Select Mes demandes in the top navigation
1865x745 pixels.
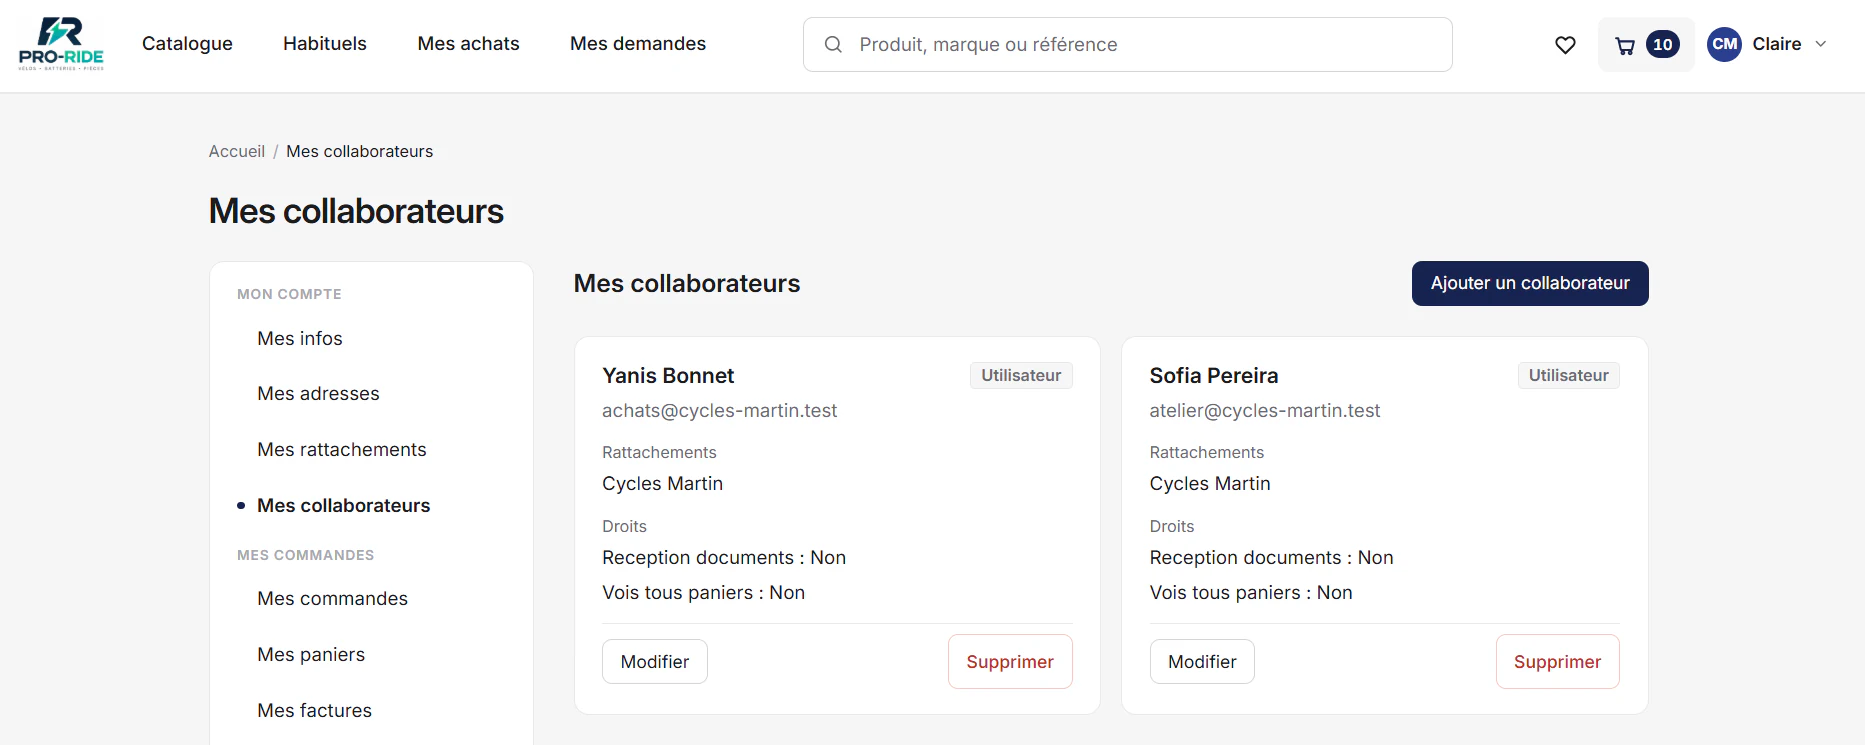[x=638, y=44]
